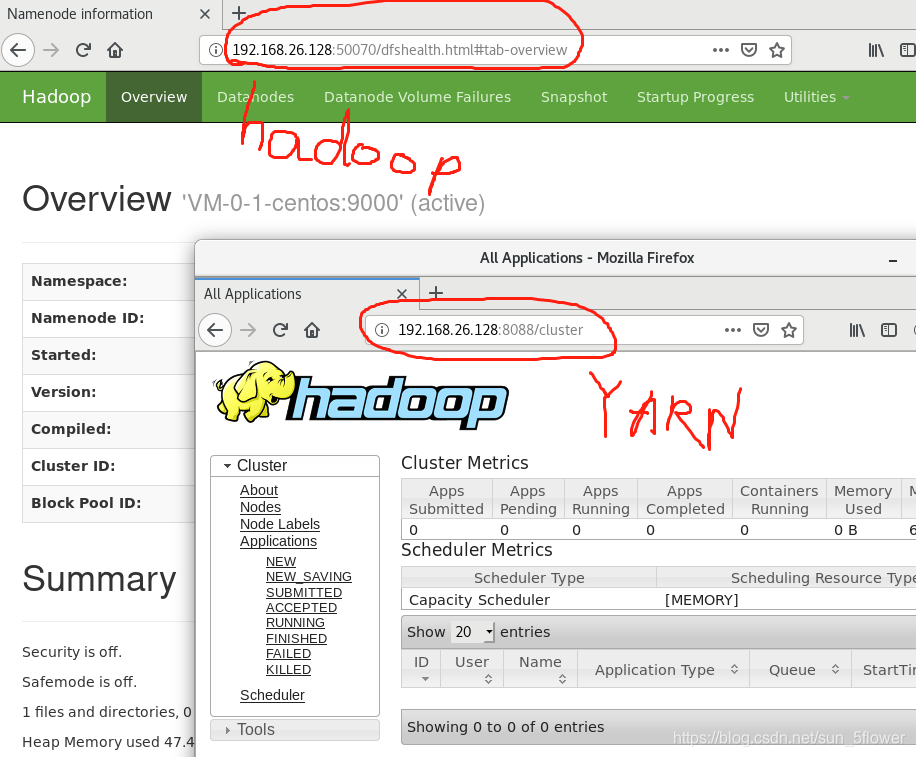Sort applications table by User column

[x=472, y=669]
